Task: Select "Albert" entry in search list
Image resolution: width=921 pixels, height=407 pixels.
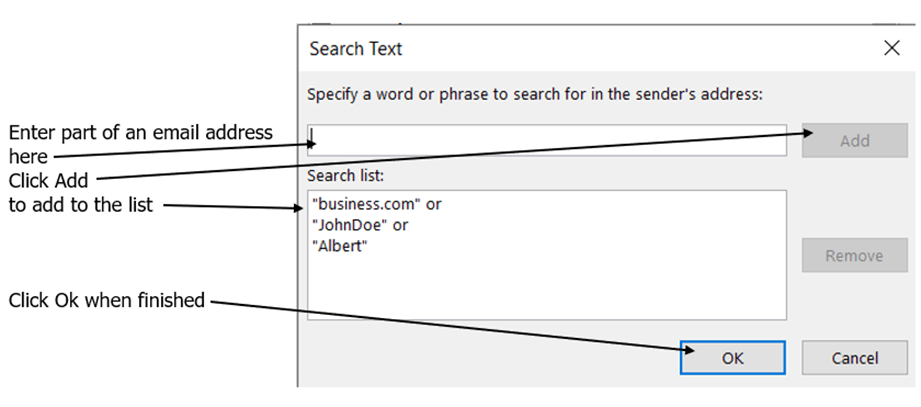Action: point(340,246)
